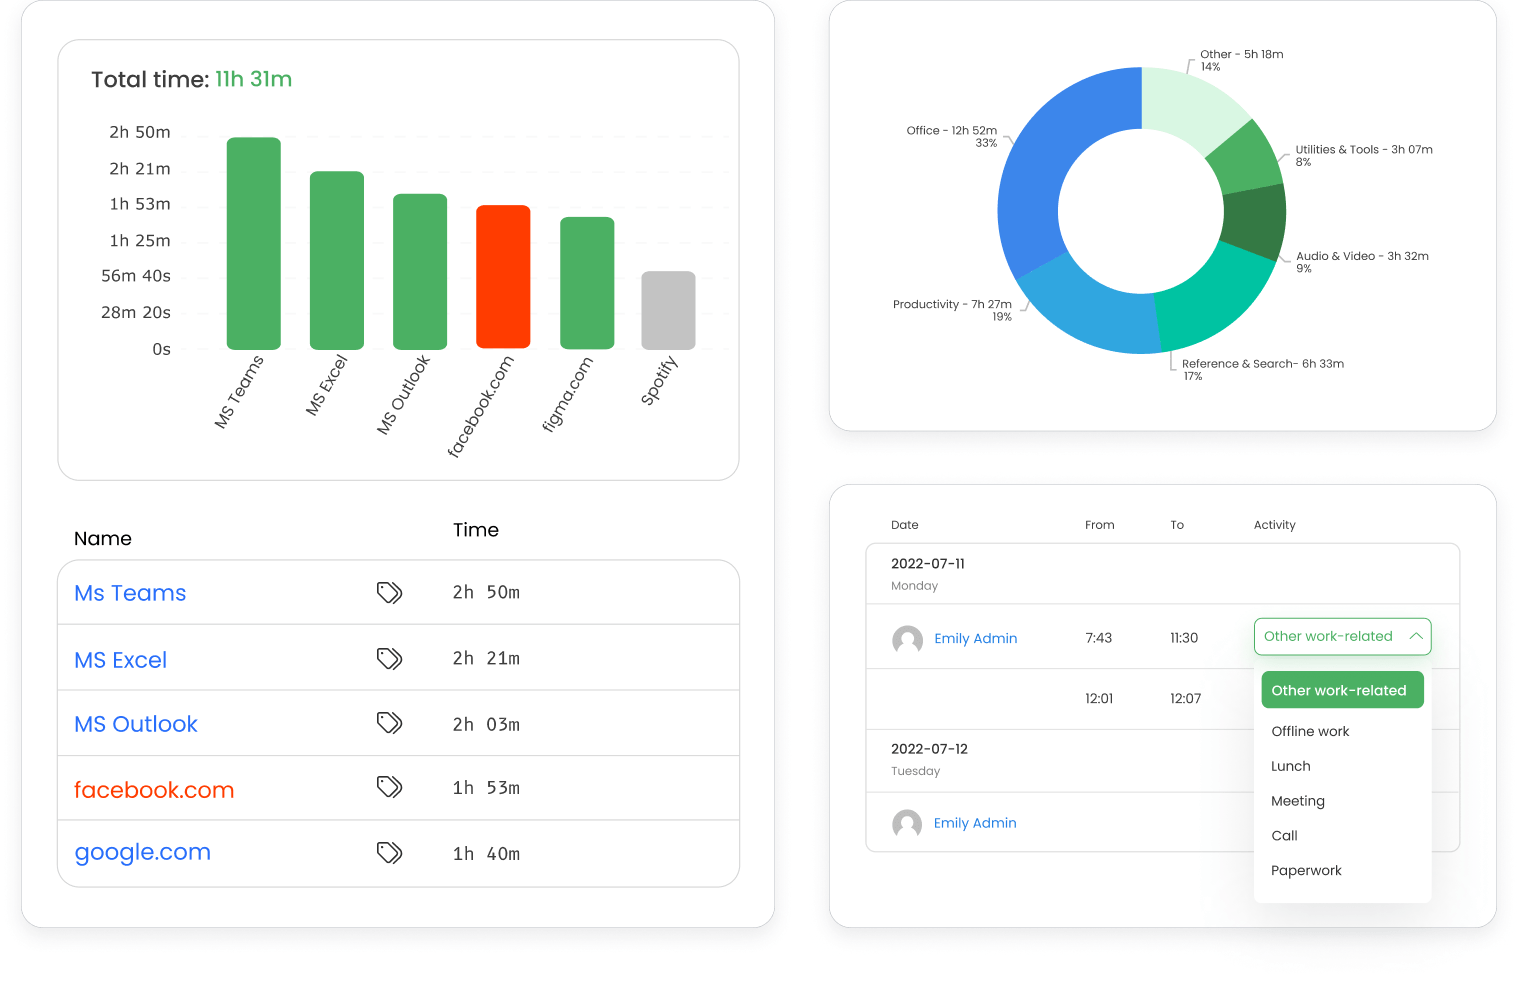Open Emily Admin link on Monday entry
Screen dimensions: 1517x984
pyautogui.click(x=975, y=638)
